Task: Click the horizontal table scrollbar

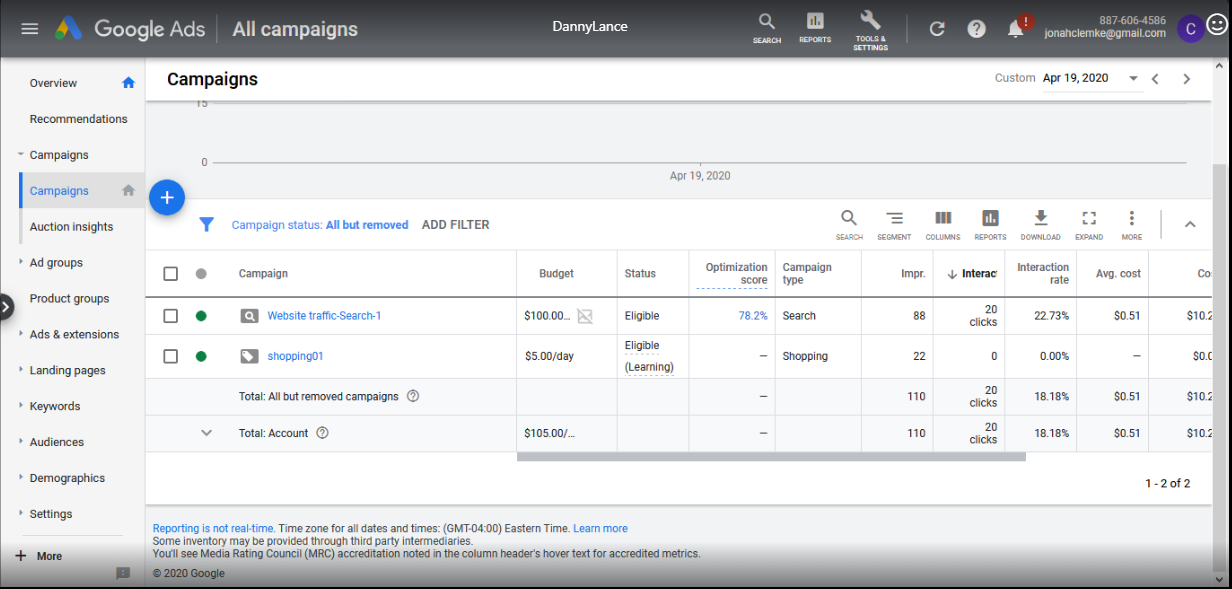Action: tap(771, 457)
